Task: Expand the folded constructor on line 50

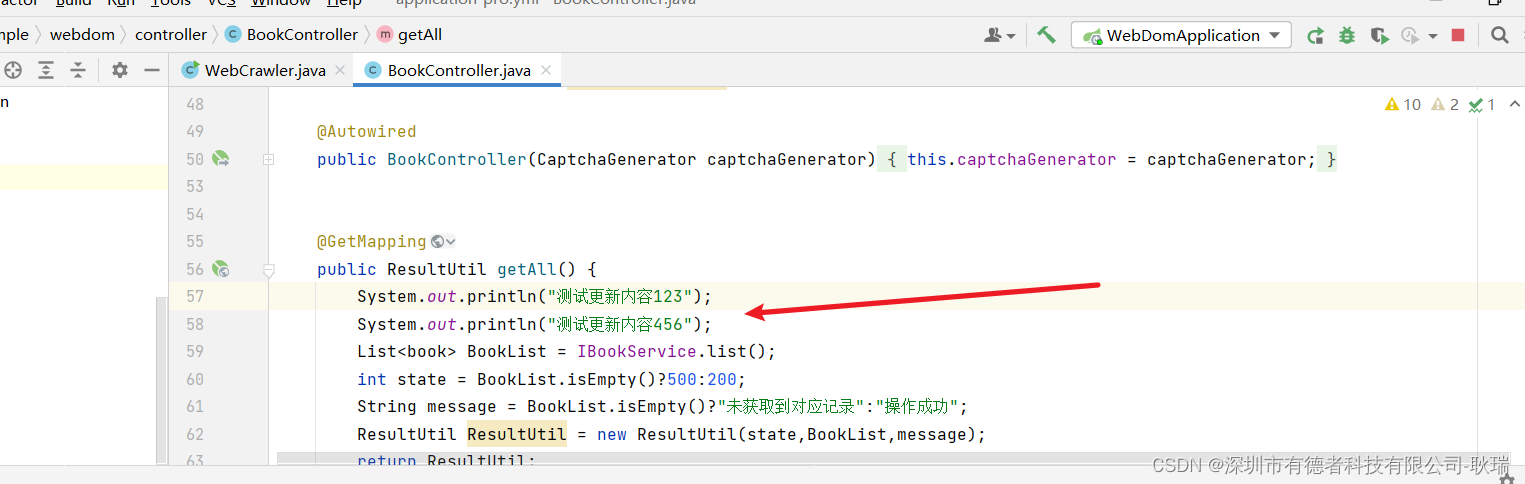Action: (269, 159)
